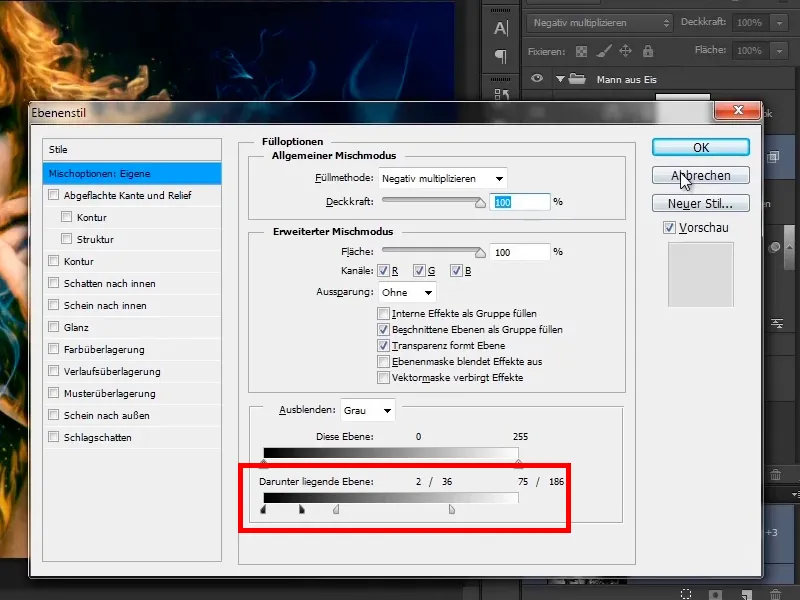Click the Neuer Stil... button
This screenshot has height=600, width=800.
[x=701, y=204]
